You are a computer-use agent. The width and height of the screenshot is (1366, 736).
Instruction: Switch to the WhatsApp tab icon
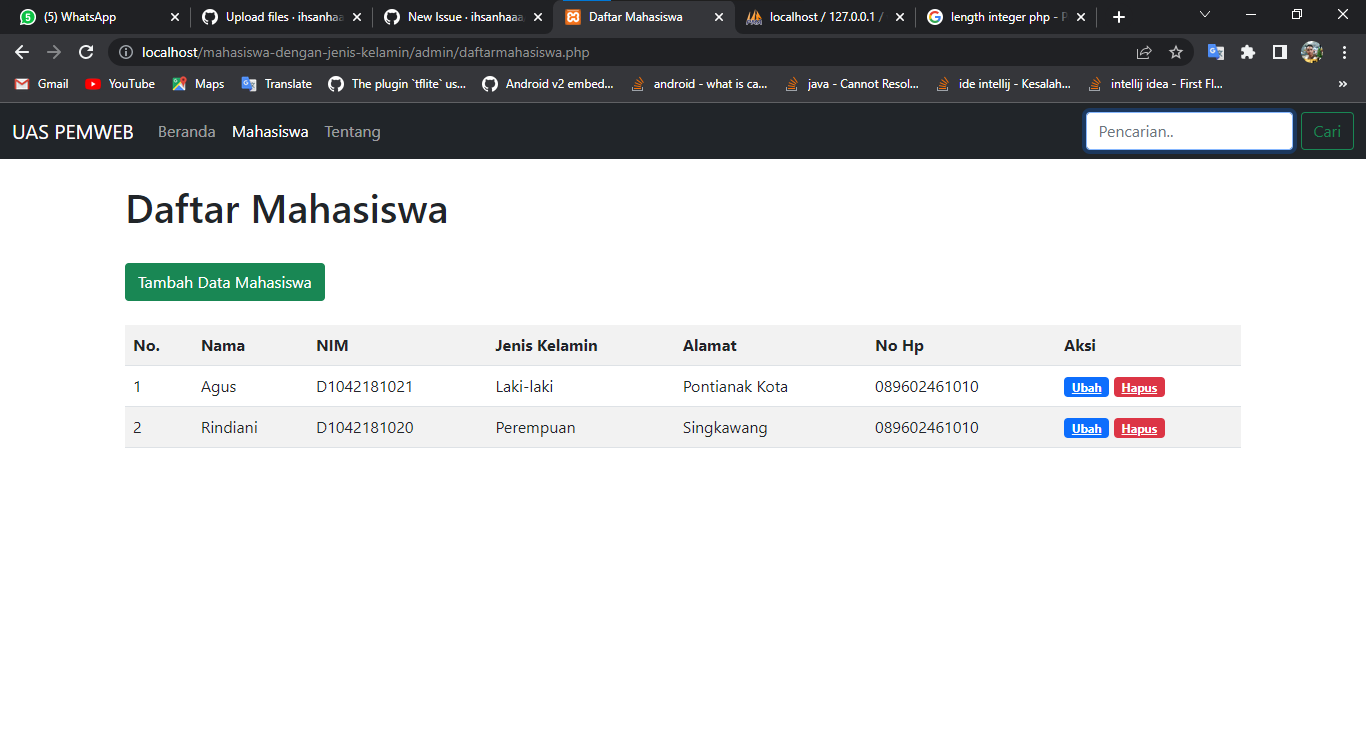coord(26,16)
